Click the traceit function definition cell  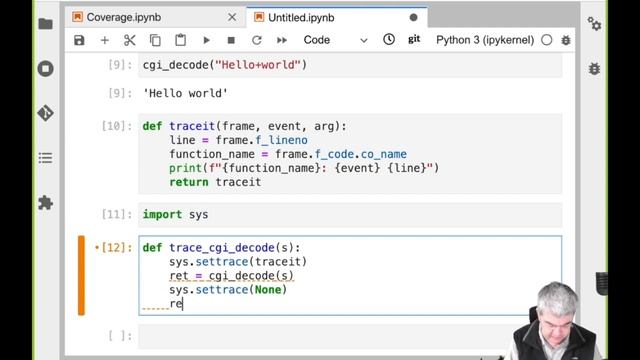350,154
